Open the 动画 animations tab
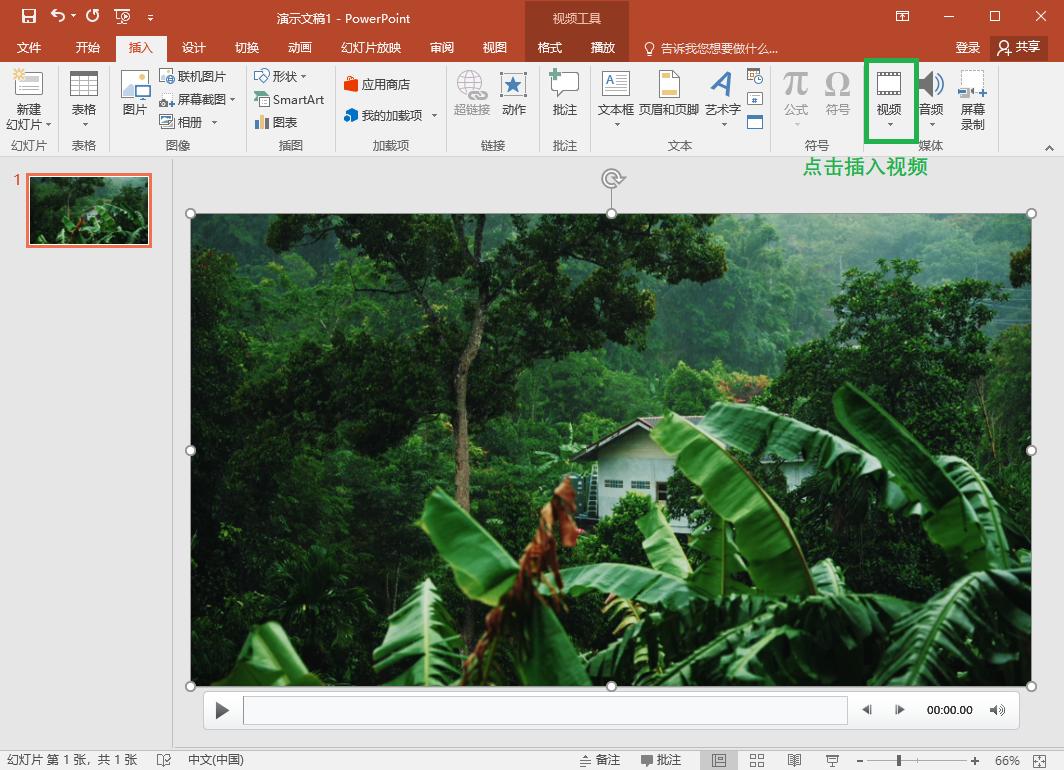 [299, 48]
